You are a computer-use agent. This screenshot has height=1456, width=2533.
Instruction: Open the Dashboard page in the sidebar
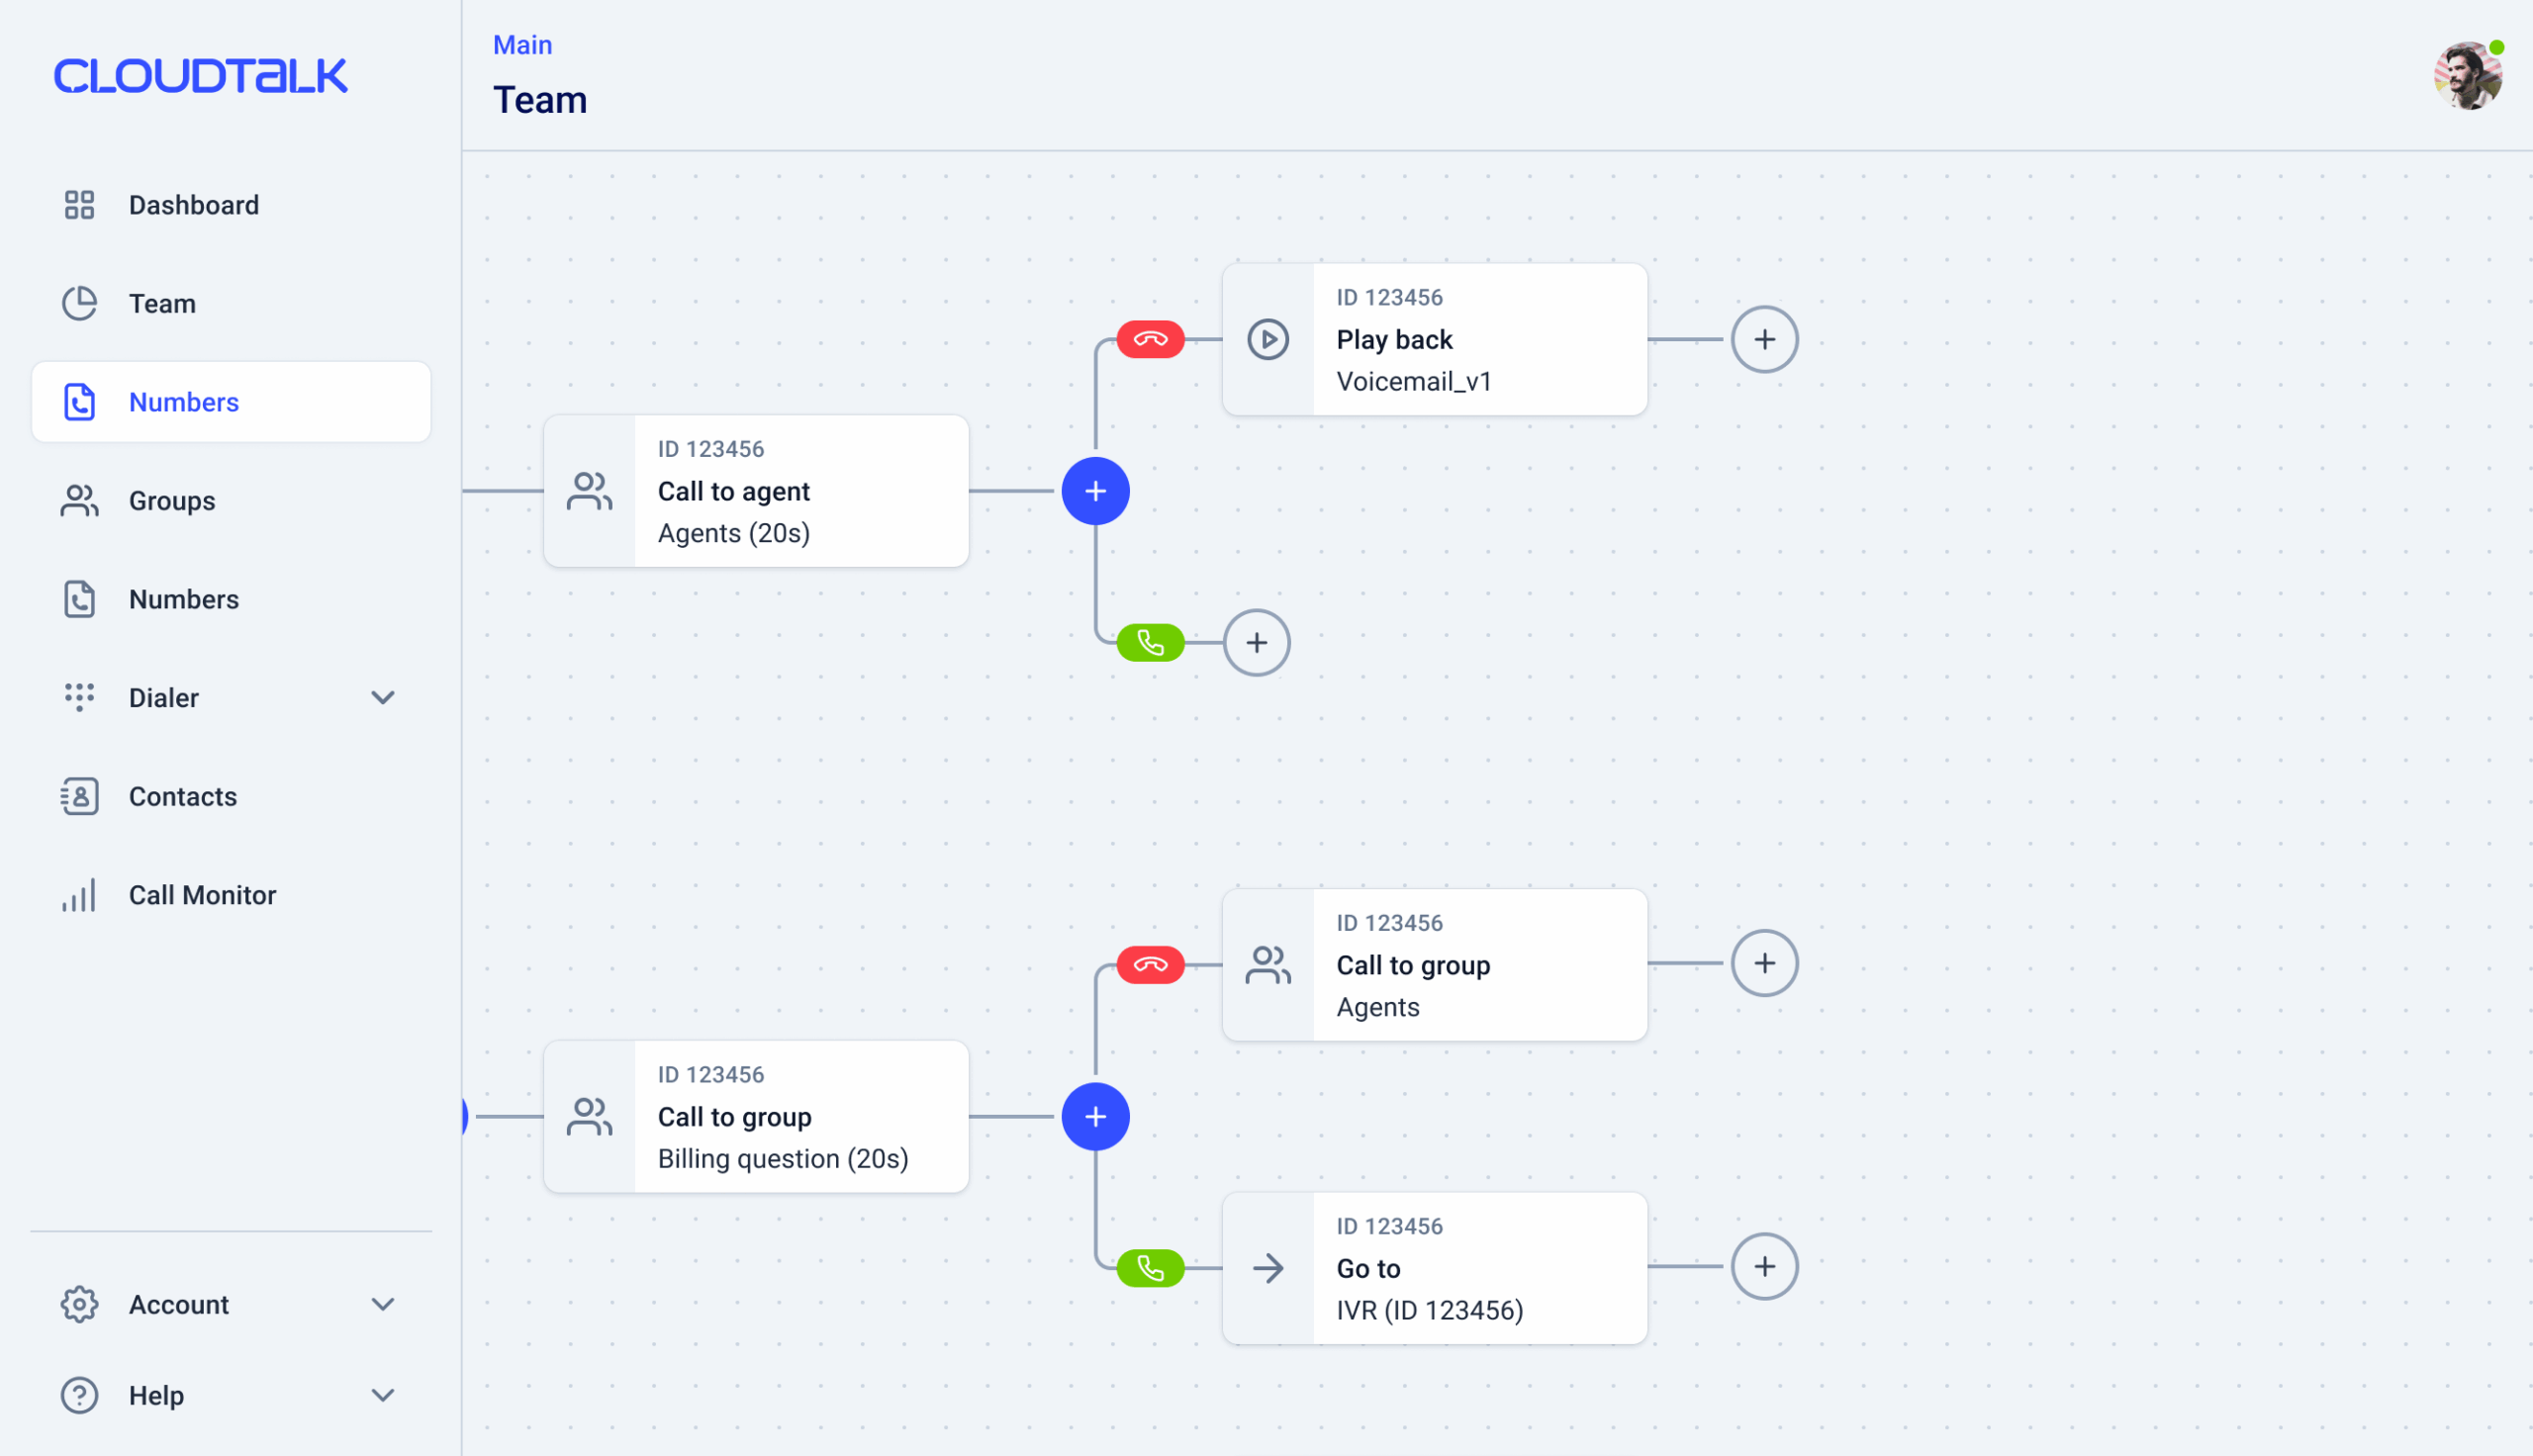click(x=193, y=205)
